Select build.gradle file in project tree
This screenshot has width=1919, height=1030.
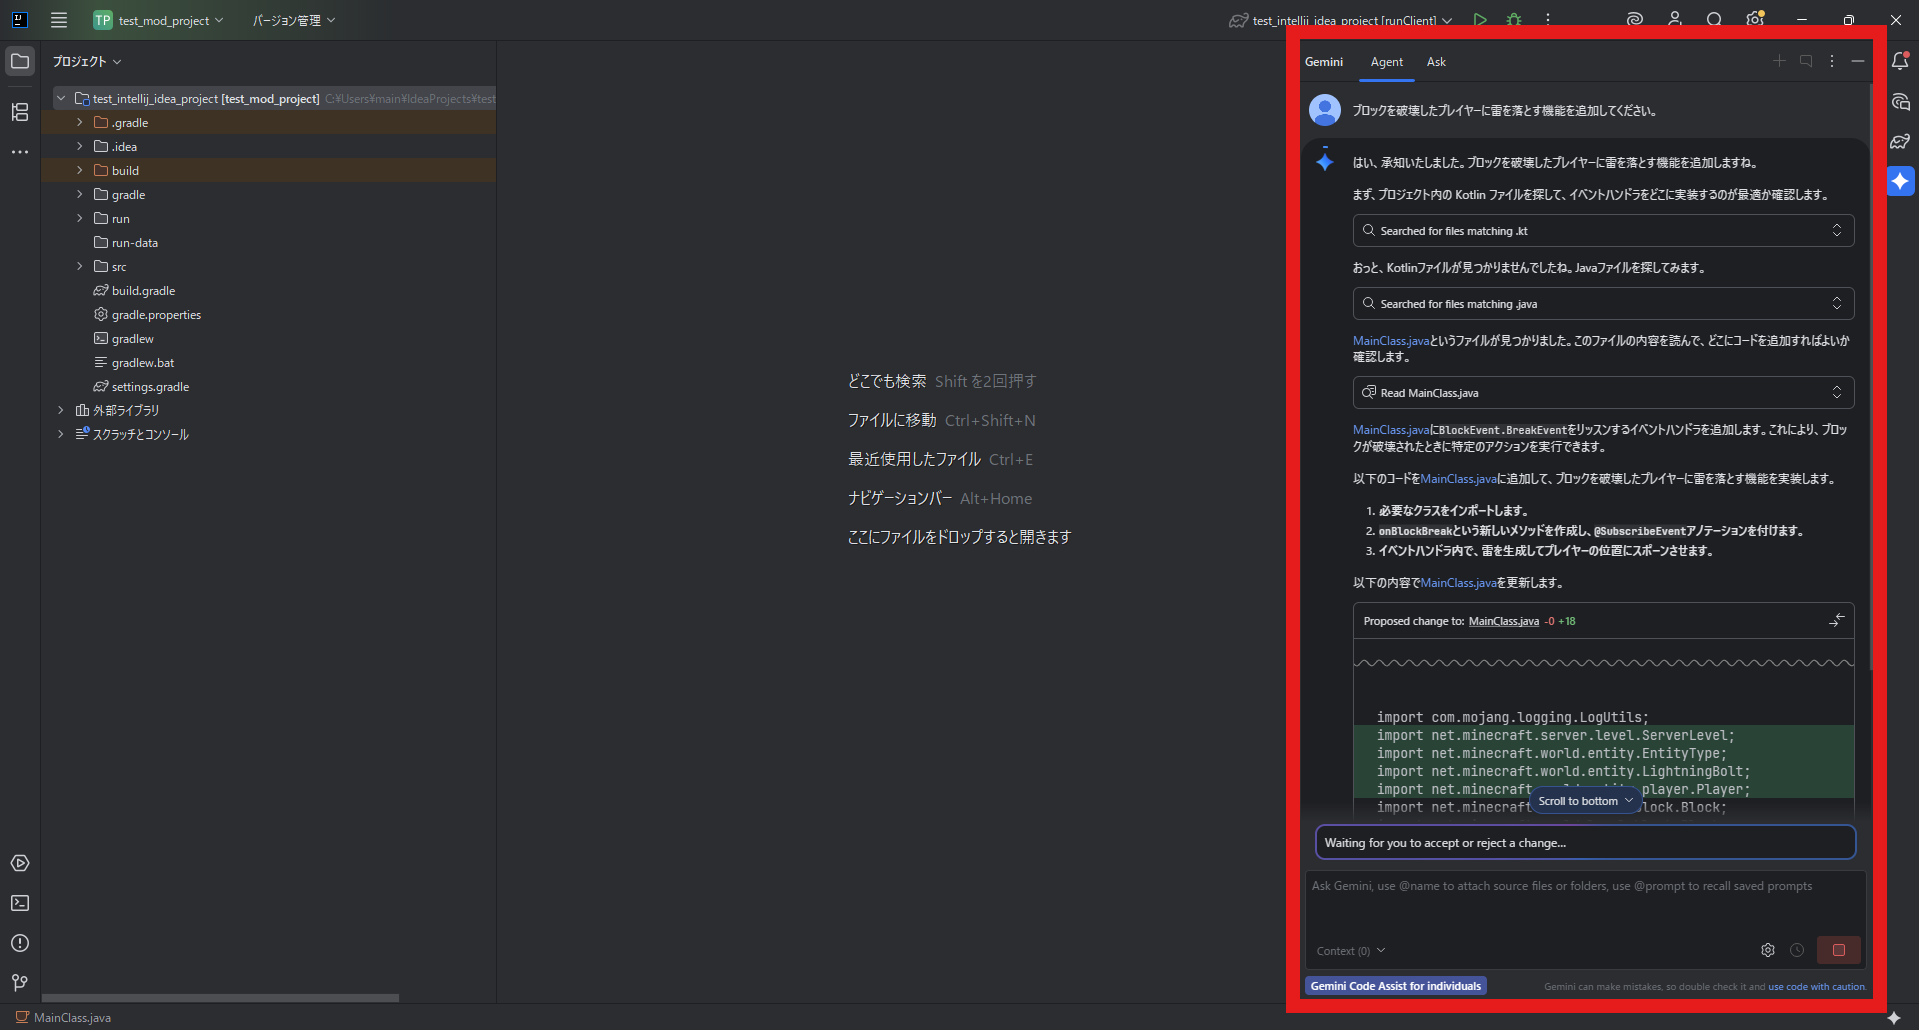pyautogui.click(x=143, y=291)
